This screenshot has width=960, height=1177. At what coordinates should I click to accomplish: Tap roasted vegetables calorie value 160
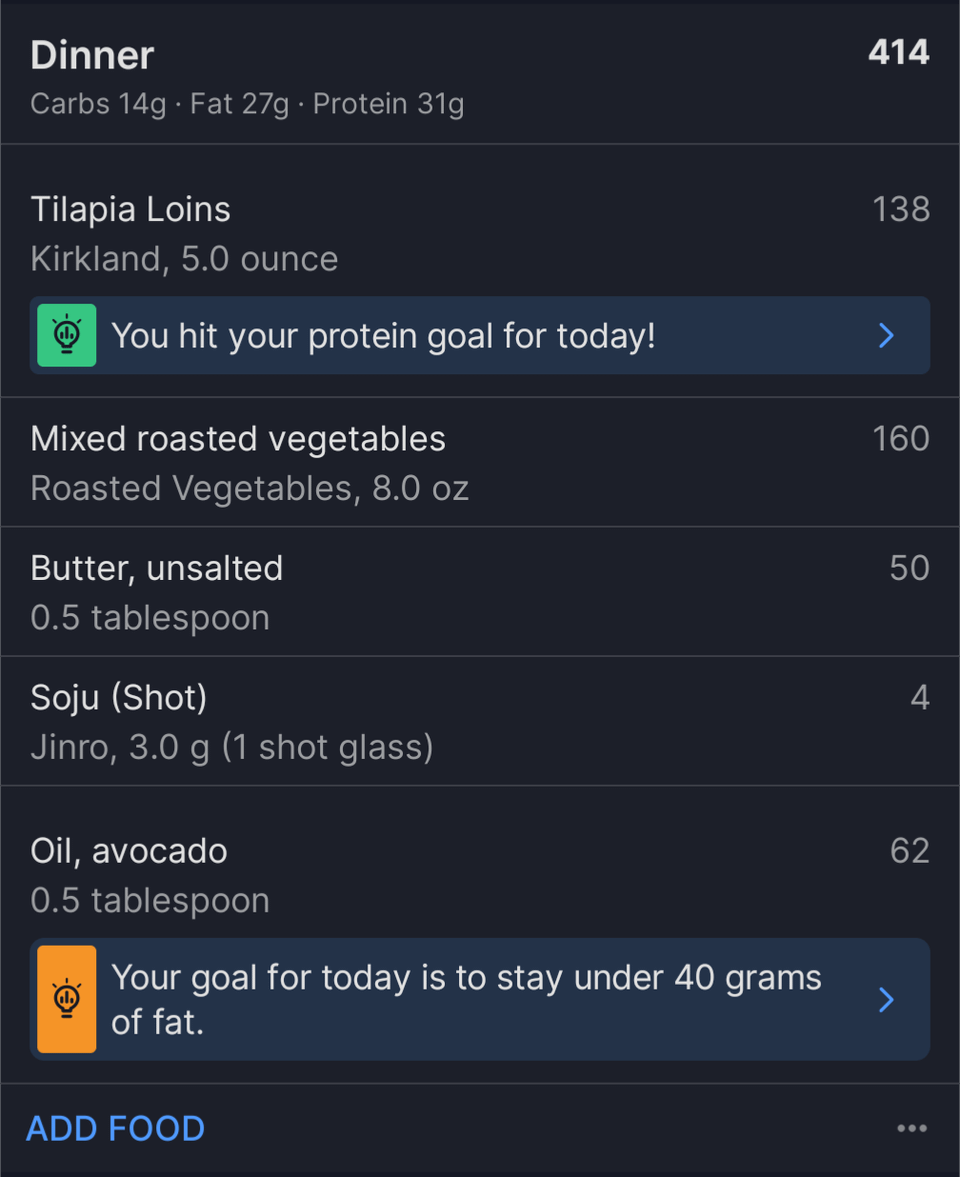tap(901, 438)
